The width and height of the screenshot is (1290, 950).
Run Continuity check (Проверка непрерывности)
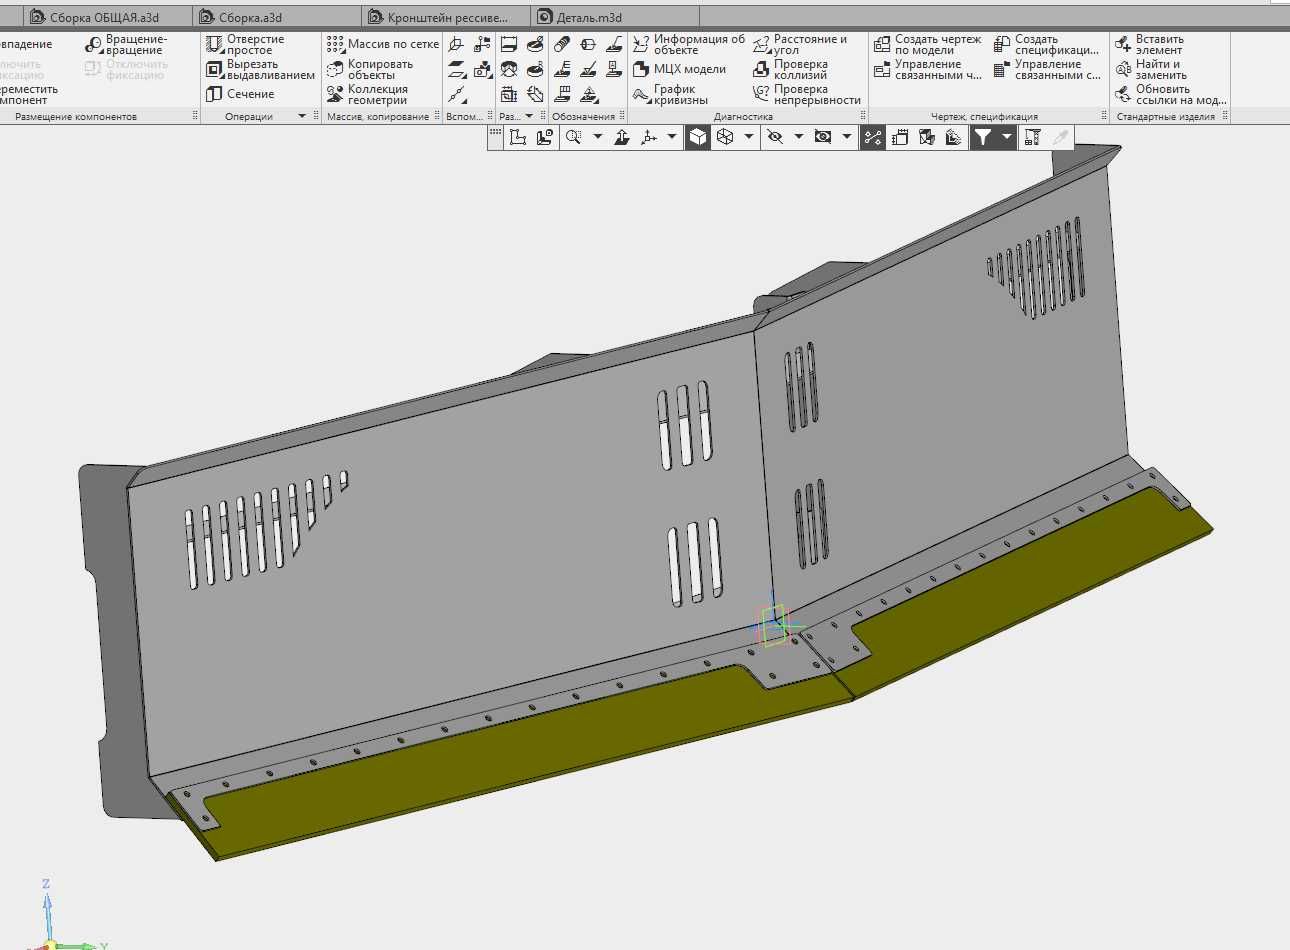pos(806,94)
